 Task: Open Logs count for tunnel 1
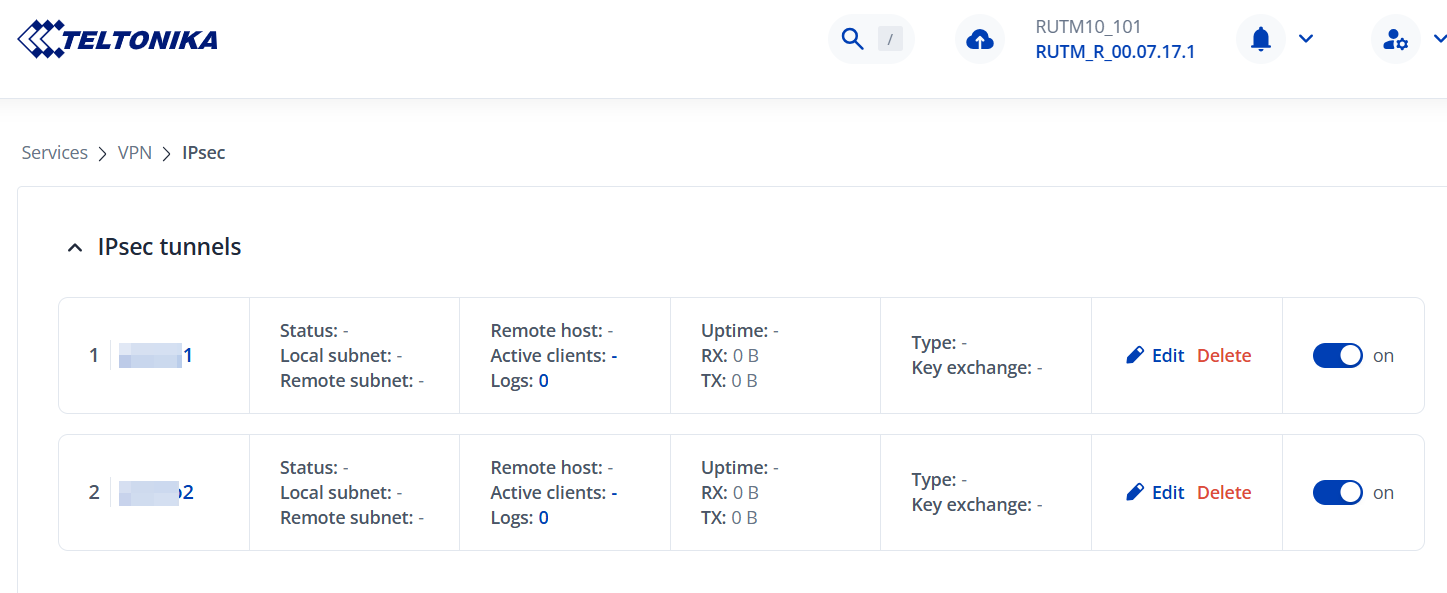click(x=544, y=380)
